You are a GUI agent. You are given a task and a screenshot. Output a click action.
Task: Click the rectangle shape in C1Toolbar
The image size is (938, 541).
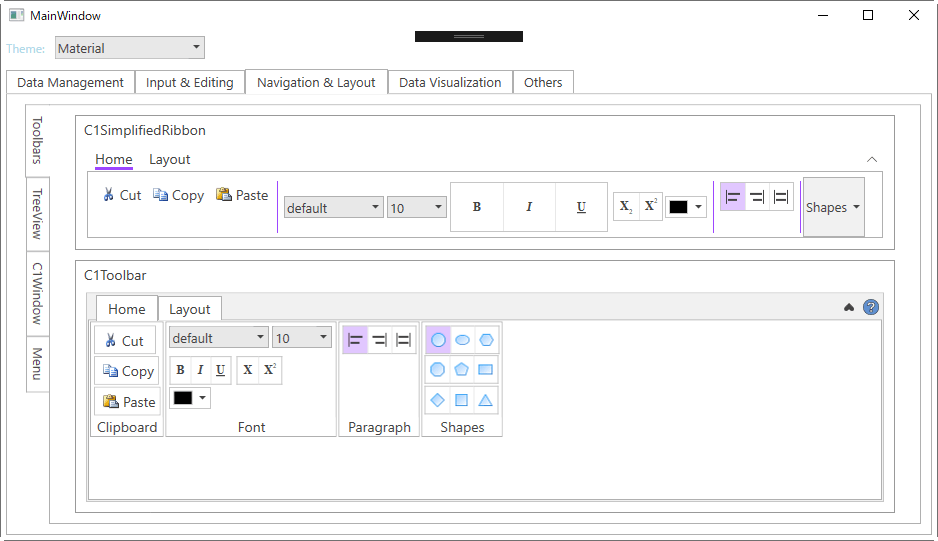tap(486, 370)
